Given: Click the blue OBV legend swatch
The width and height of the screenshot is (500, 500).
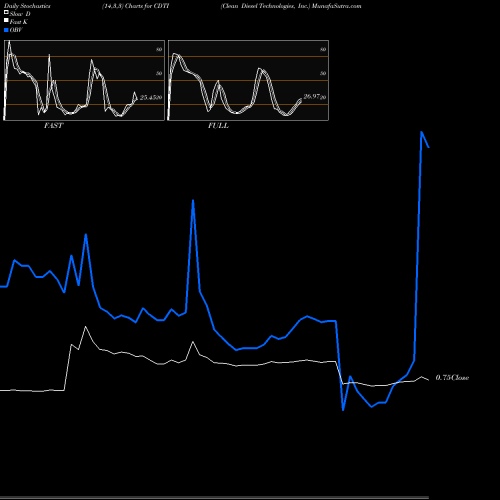Looking at the screenshot, I should coord(6,30).
